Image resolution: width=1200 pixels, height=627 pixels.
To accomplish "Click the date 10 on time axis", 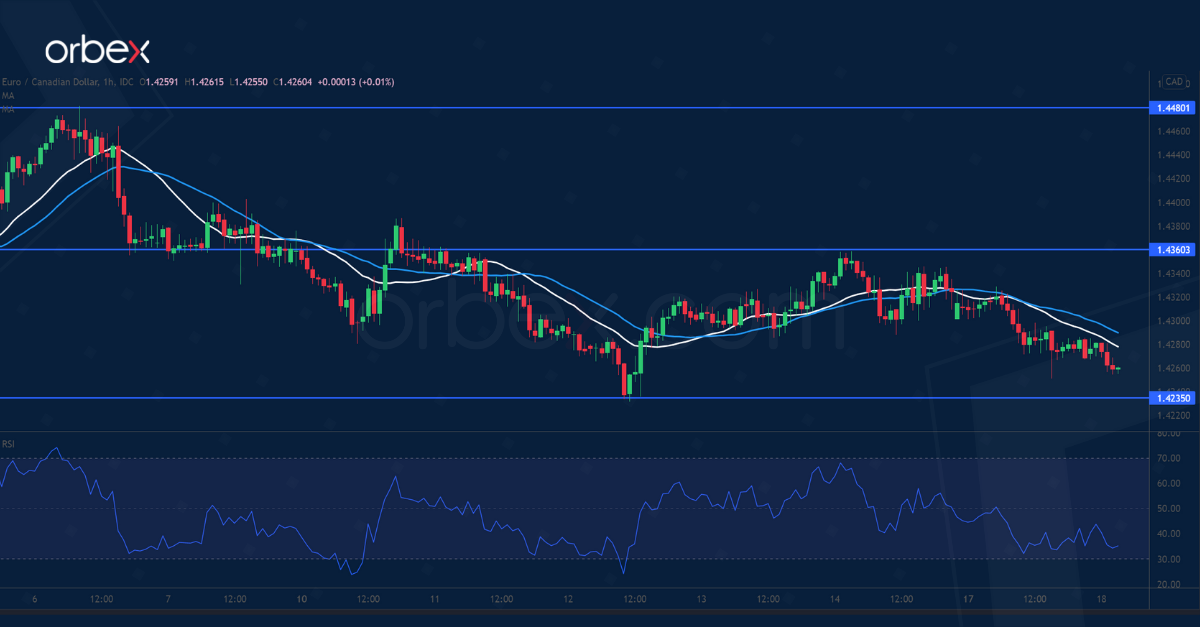I will [301, 599].
